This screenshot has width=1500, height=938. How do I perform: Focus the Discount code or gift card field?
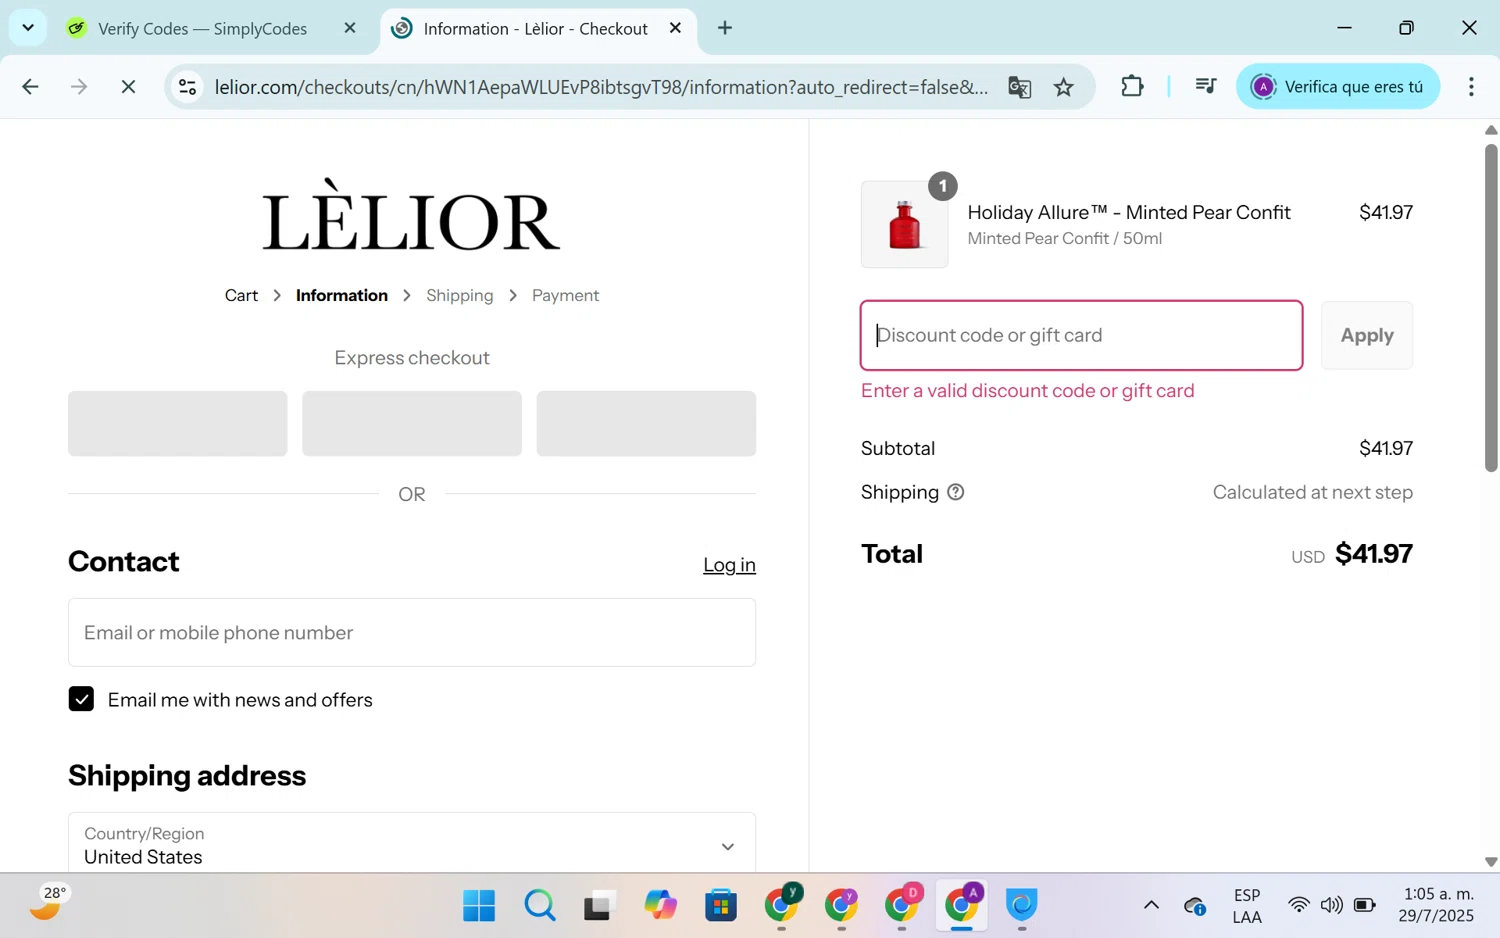click(1081, 335)
